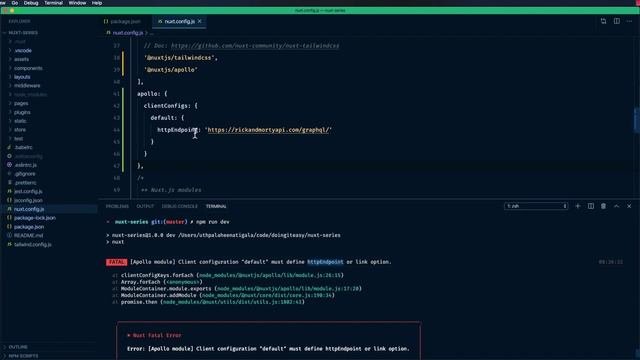The width and height of the screenshot is (640, 360).
Task: Open changes compare icon in editor toolbar
Action: (x=603, y=21)
